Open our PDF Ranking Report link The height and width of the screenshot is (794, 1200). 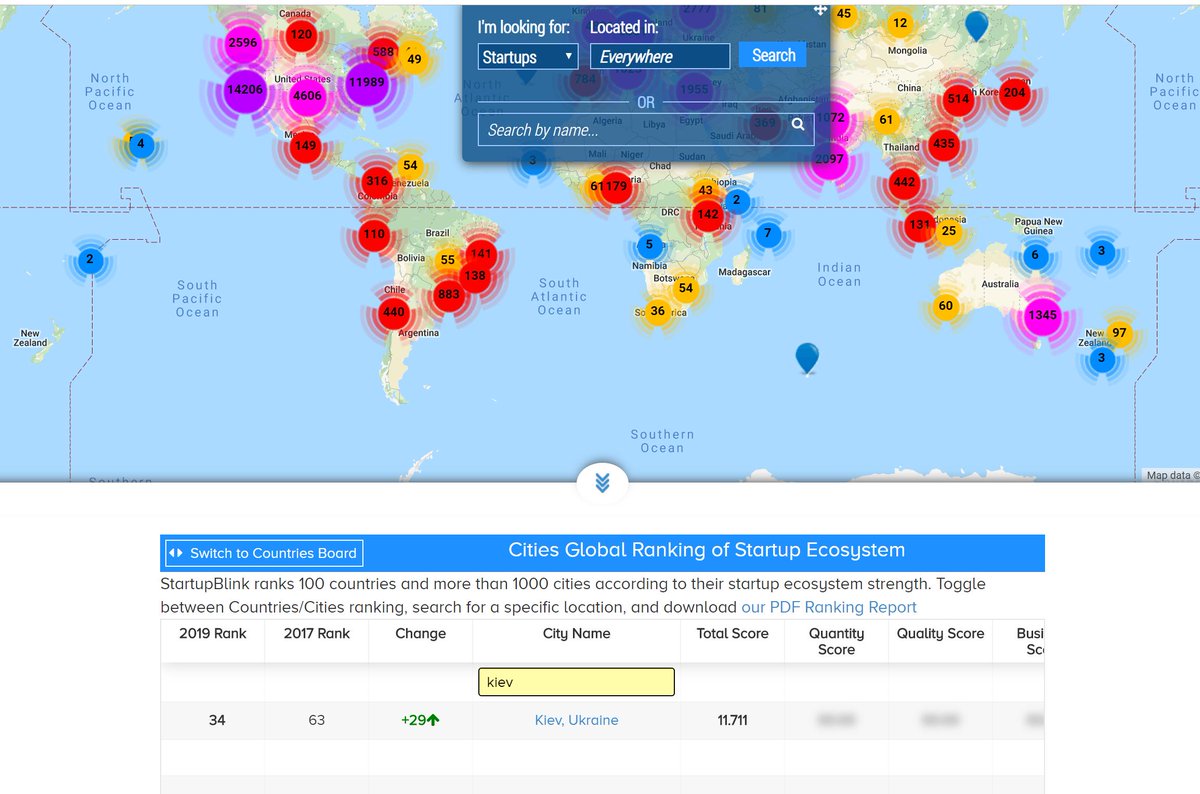(829, 607)
